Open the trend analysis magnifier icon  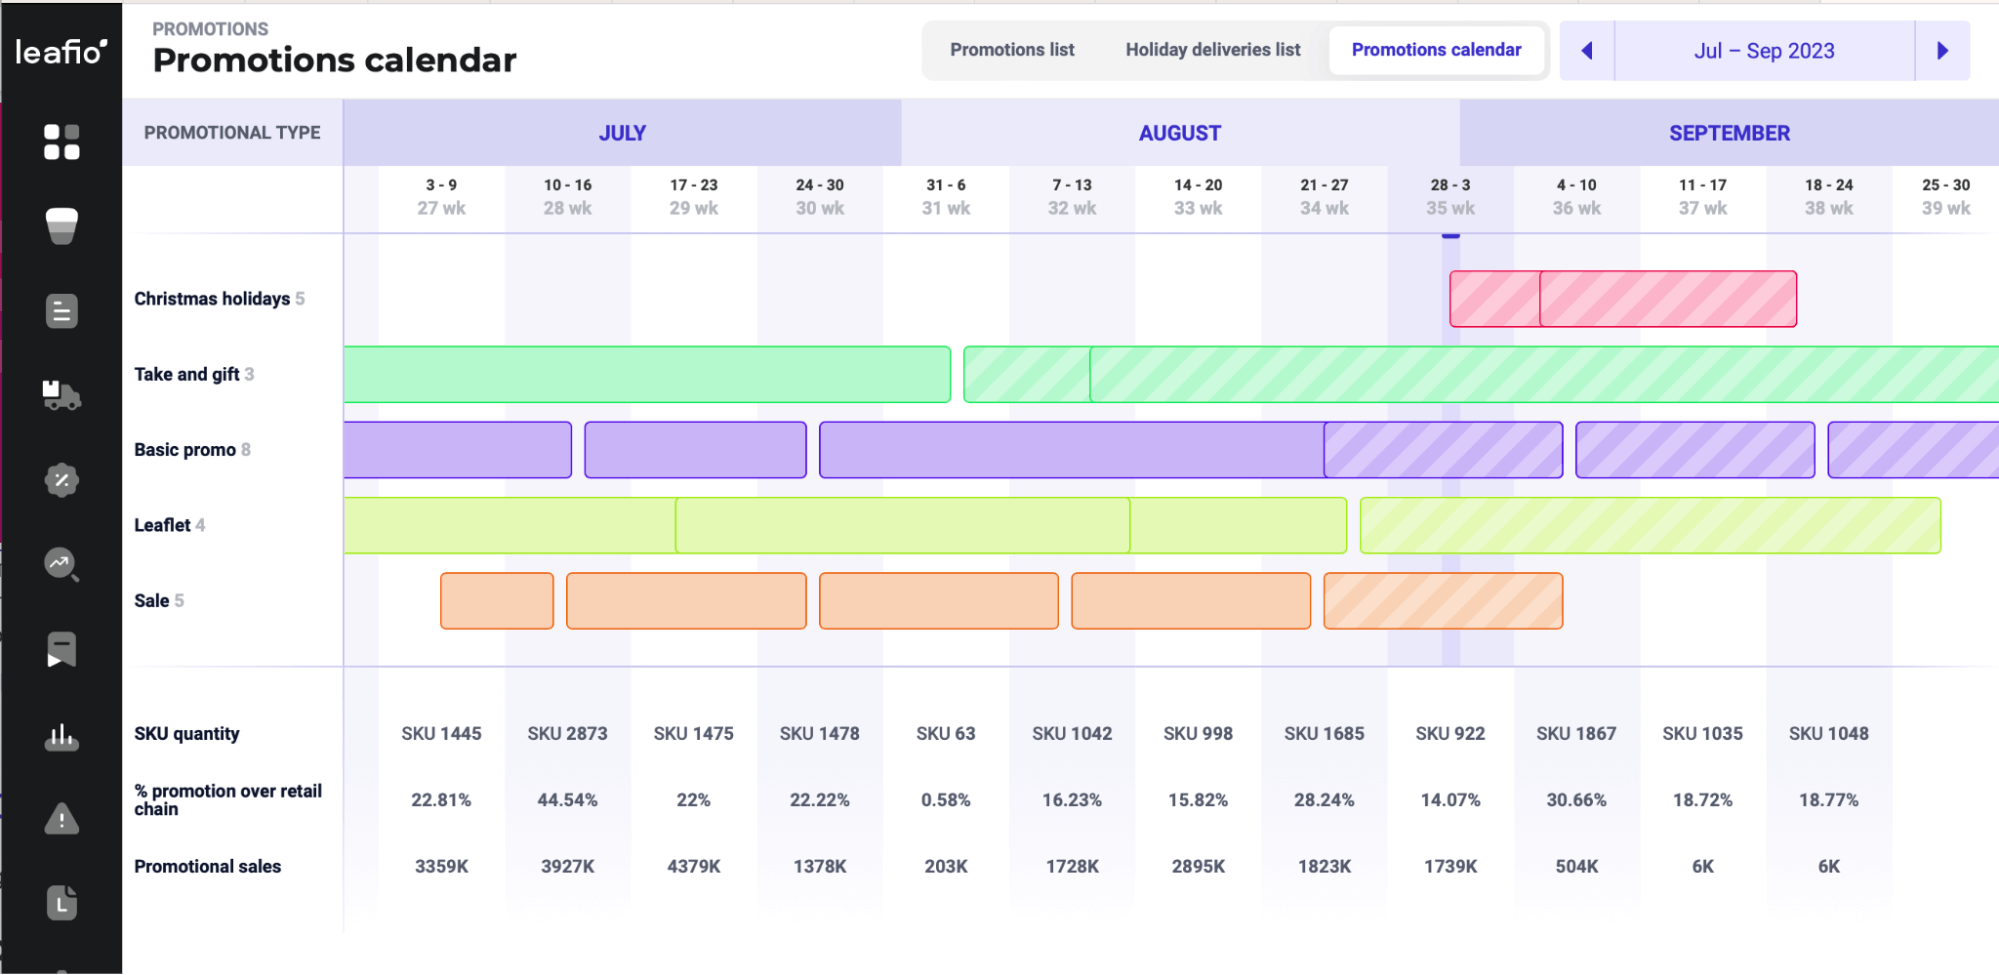pos(61,565)
